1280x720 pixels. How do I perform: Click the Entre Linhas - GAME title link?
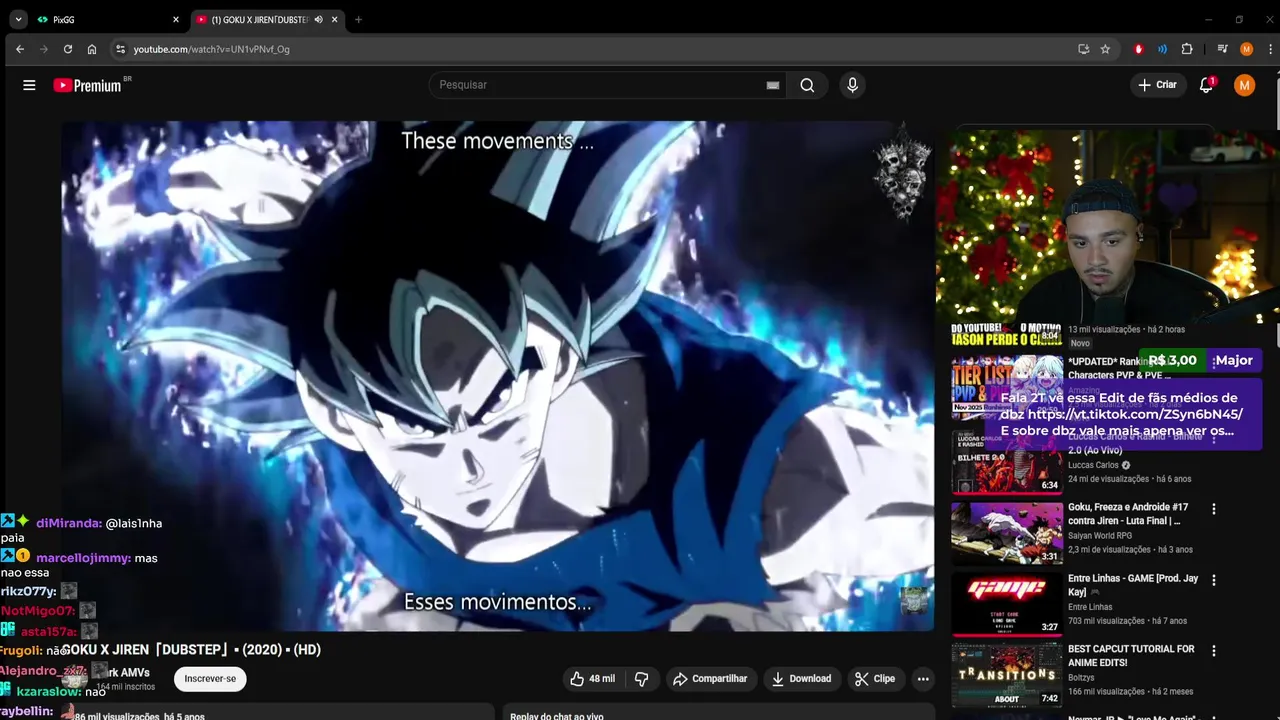(1133, 585)
